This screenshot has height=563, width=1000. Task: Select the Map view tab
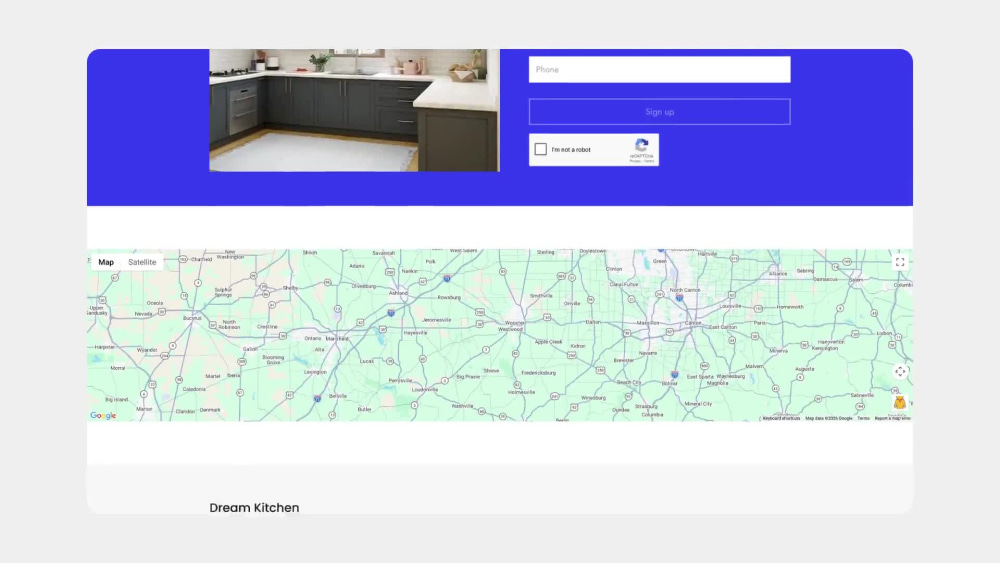point(106,262)
